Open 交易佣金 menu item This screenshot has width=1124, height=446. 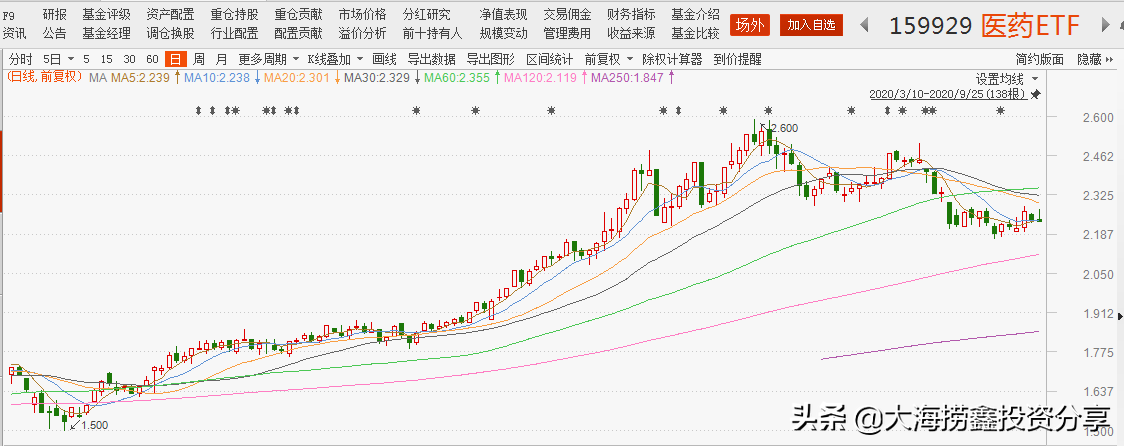click(567, 14)
